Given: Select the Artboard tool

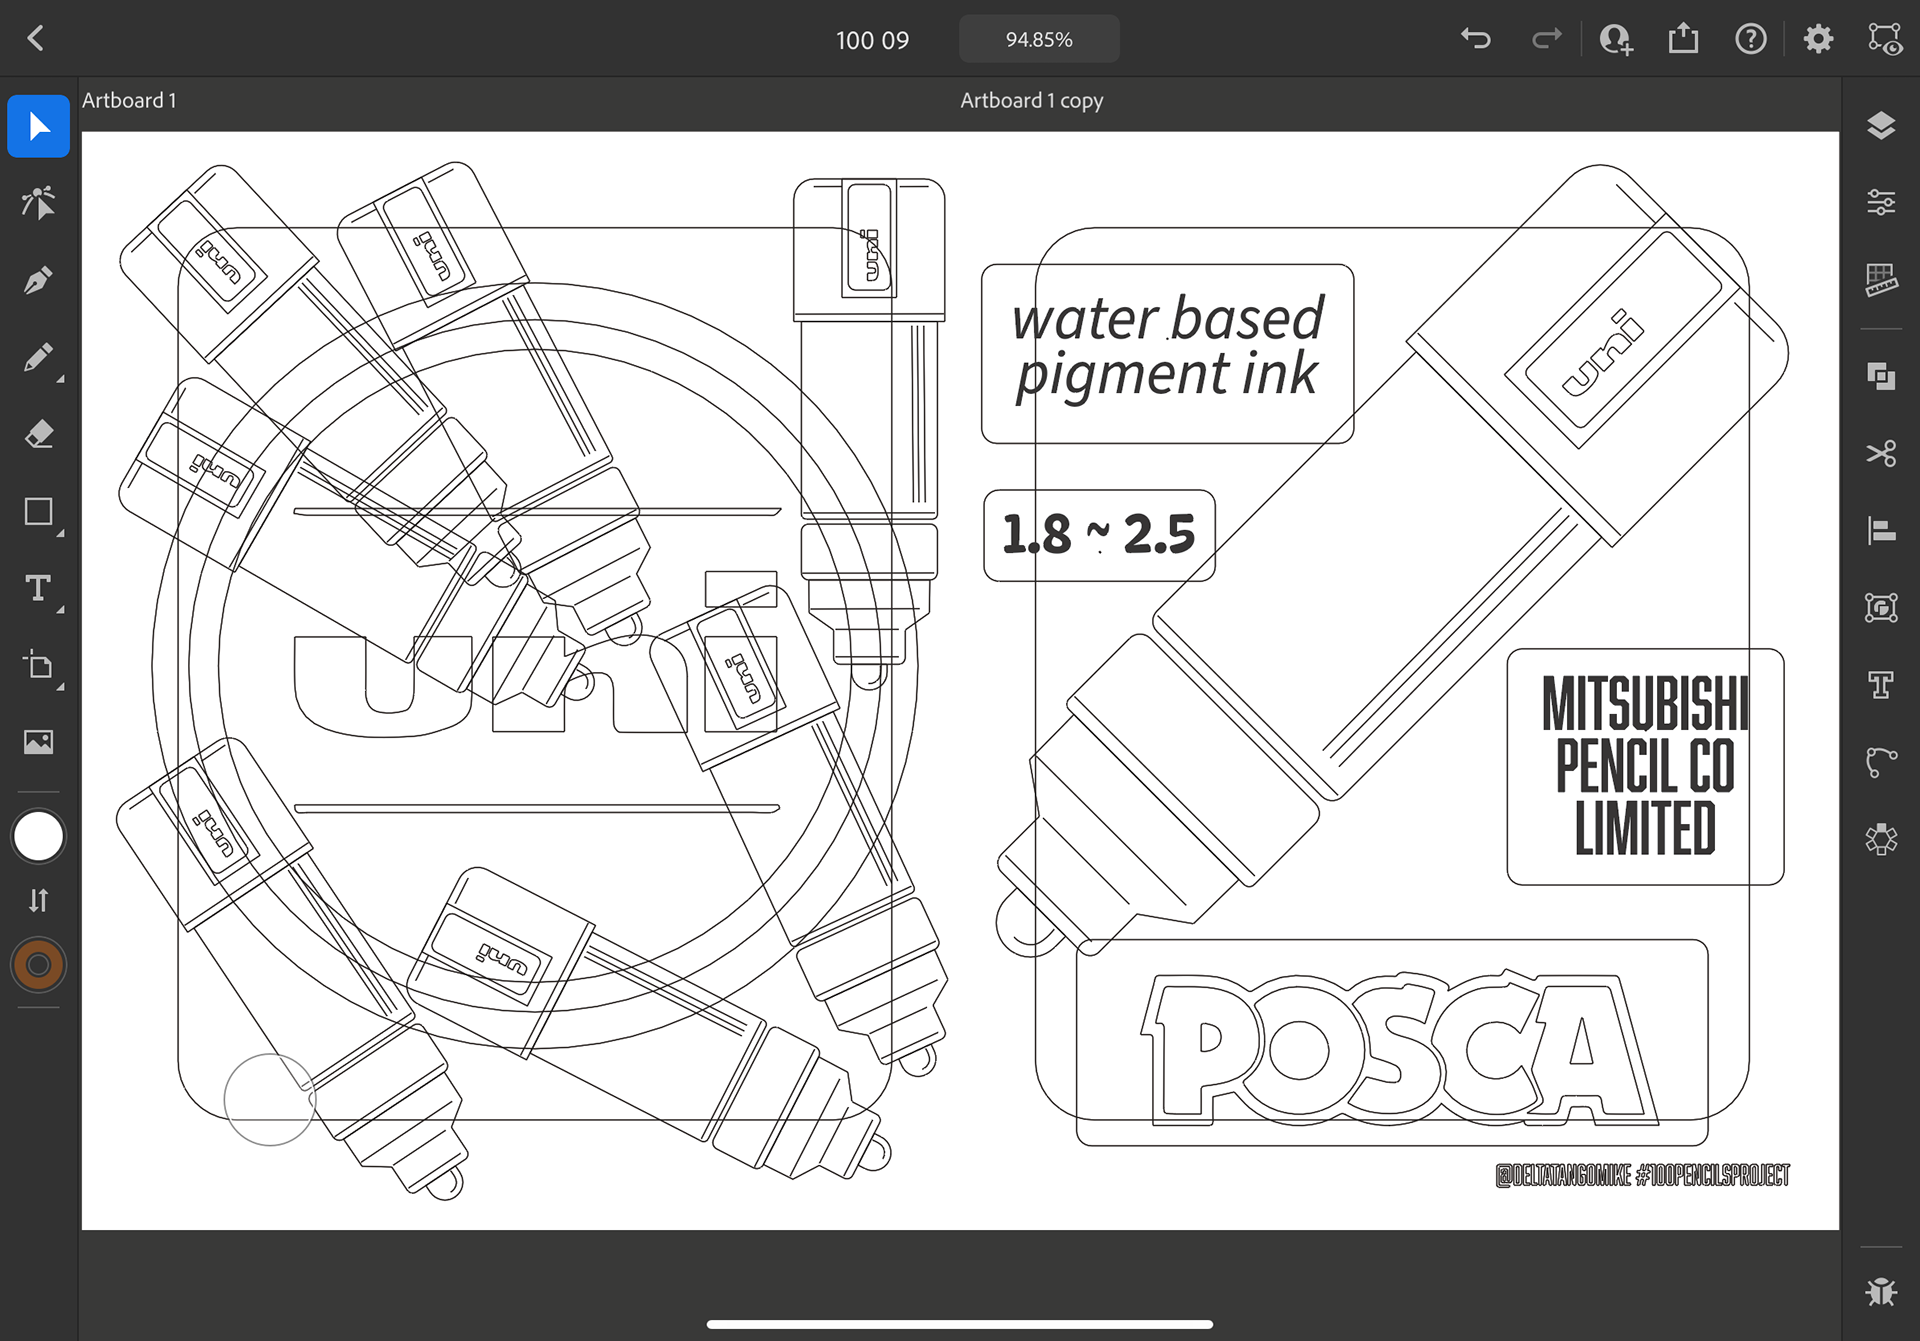Looking at the screenshot, I should [x=38, y=665].
